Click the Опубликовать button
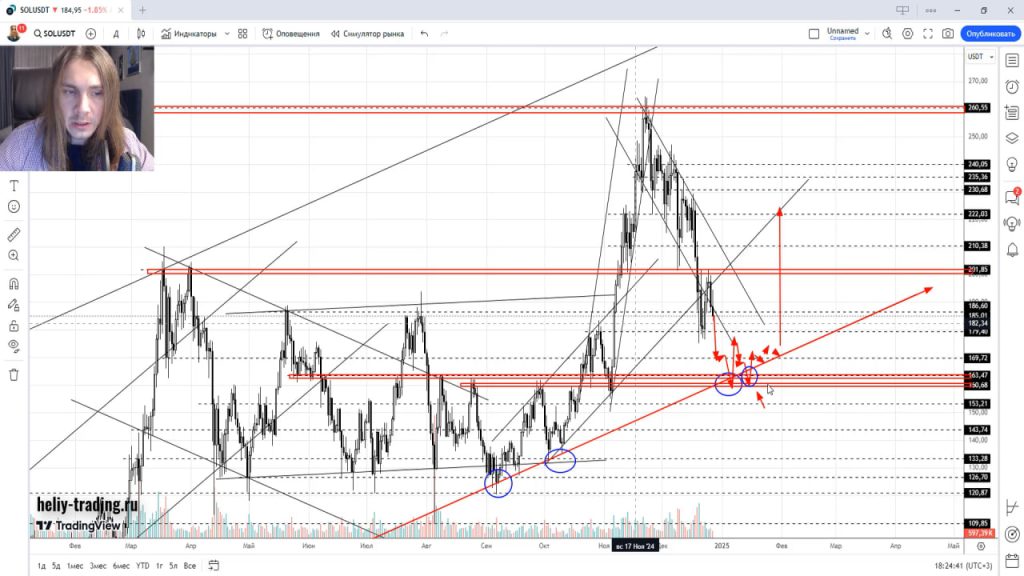Screen dimensions: 1024x576 point(988,33)
